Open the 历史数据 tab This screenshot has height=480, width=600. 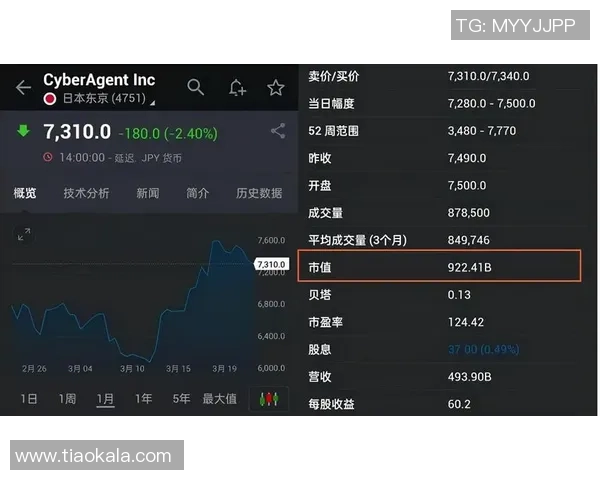(x=259, y=193)
